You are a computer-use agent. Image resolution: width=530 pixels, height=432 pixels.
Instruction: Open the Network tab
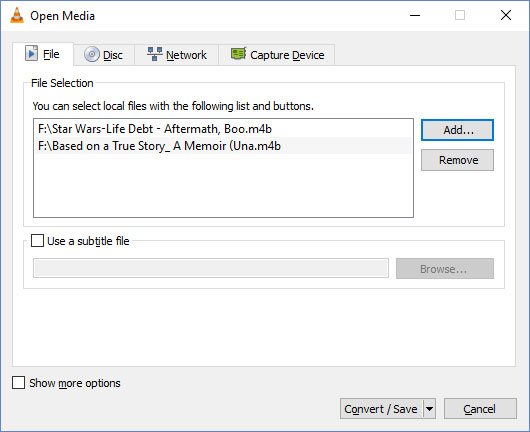point(176,55)
